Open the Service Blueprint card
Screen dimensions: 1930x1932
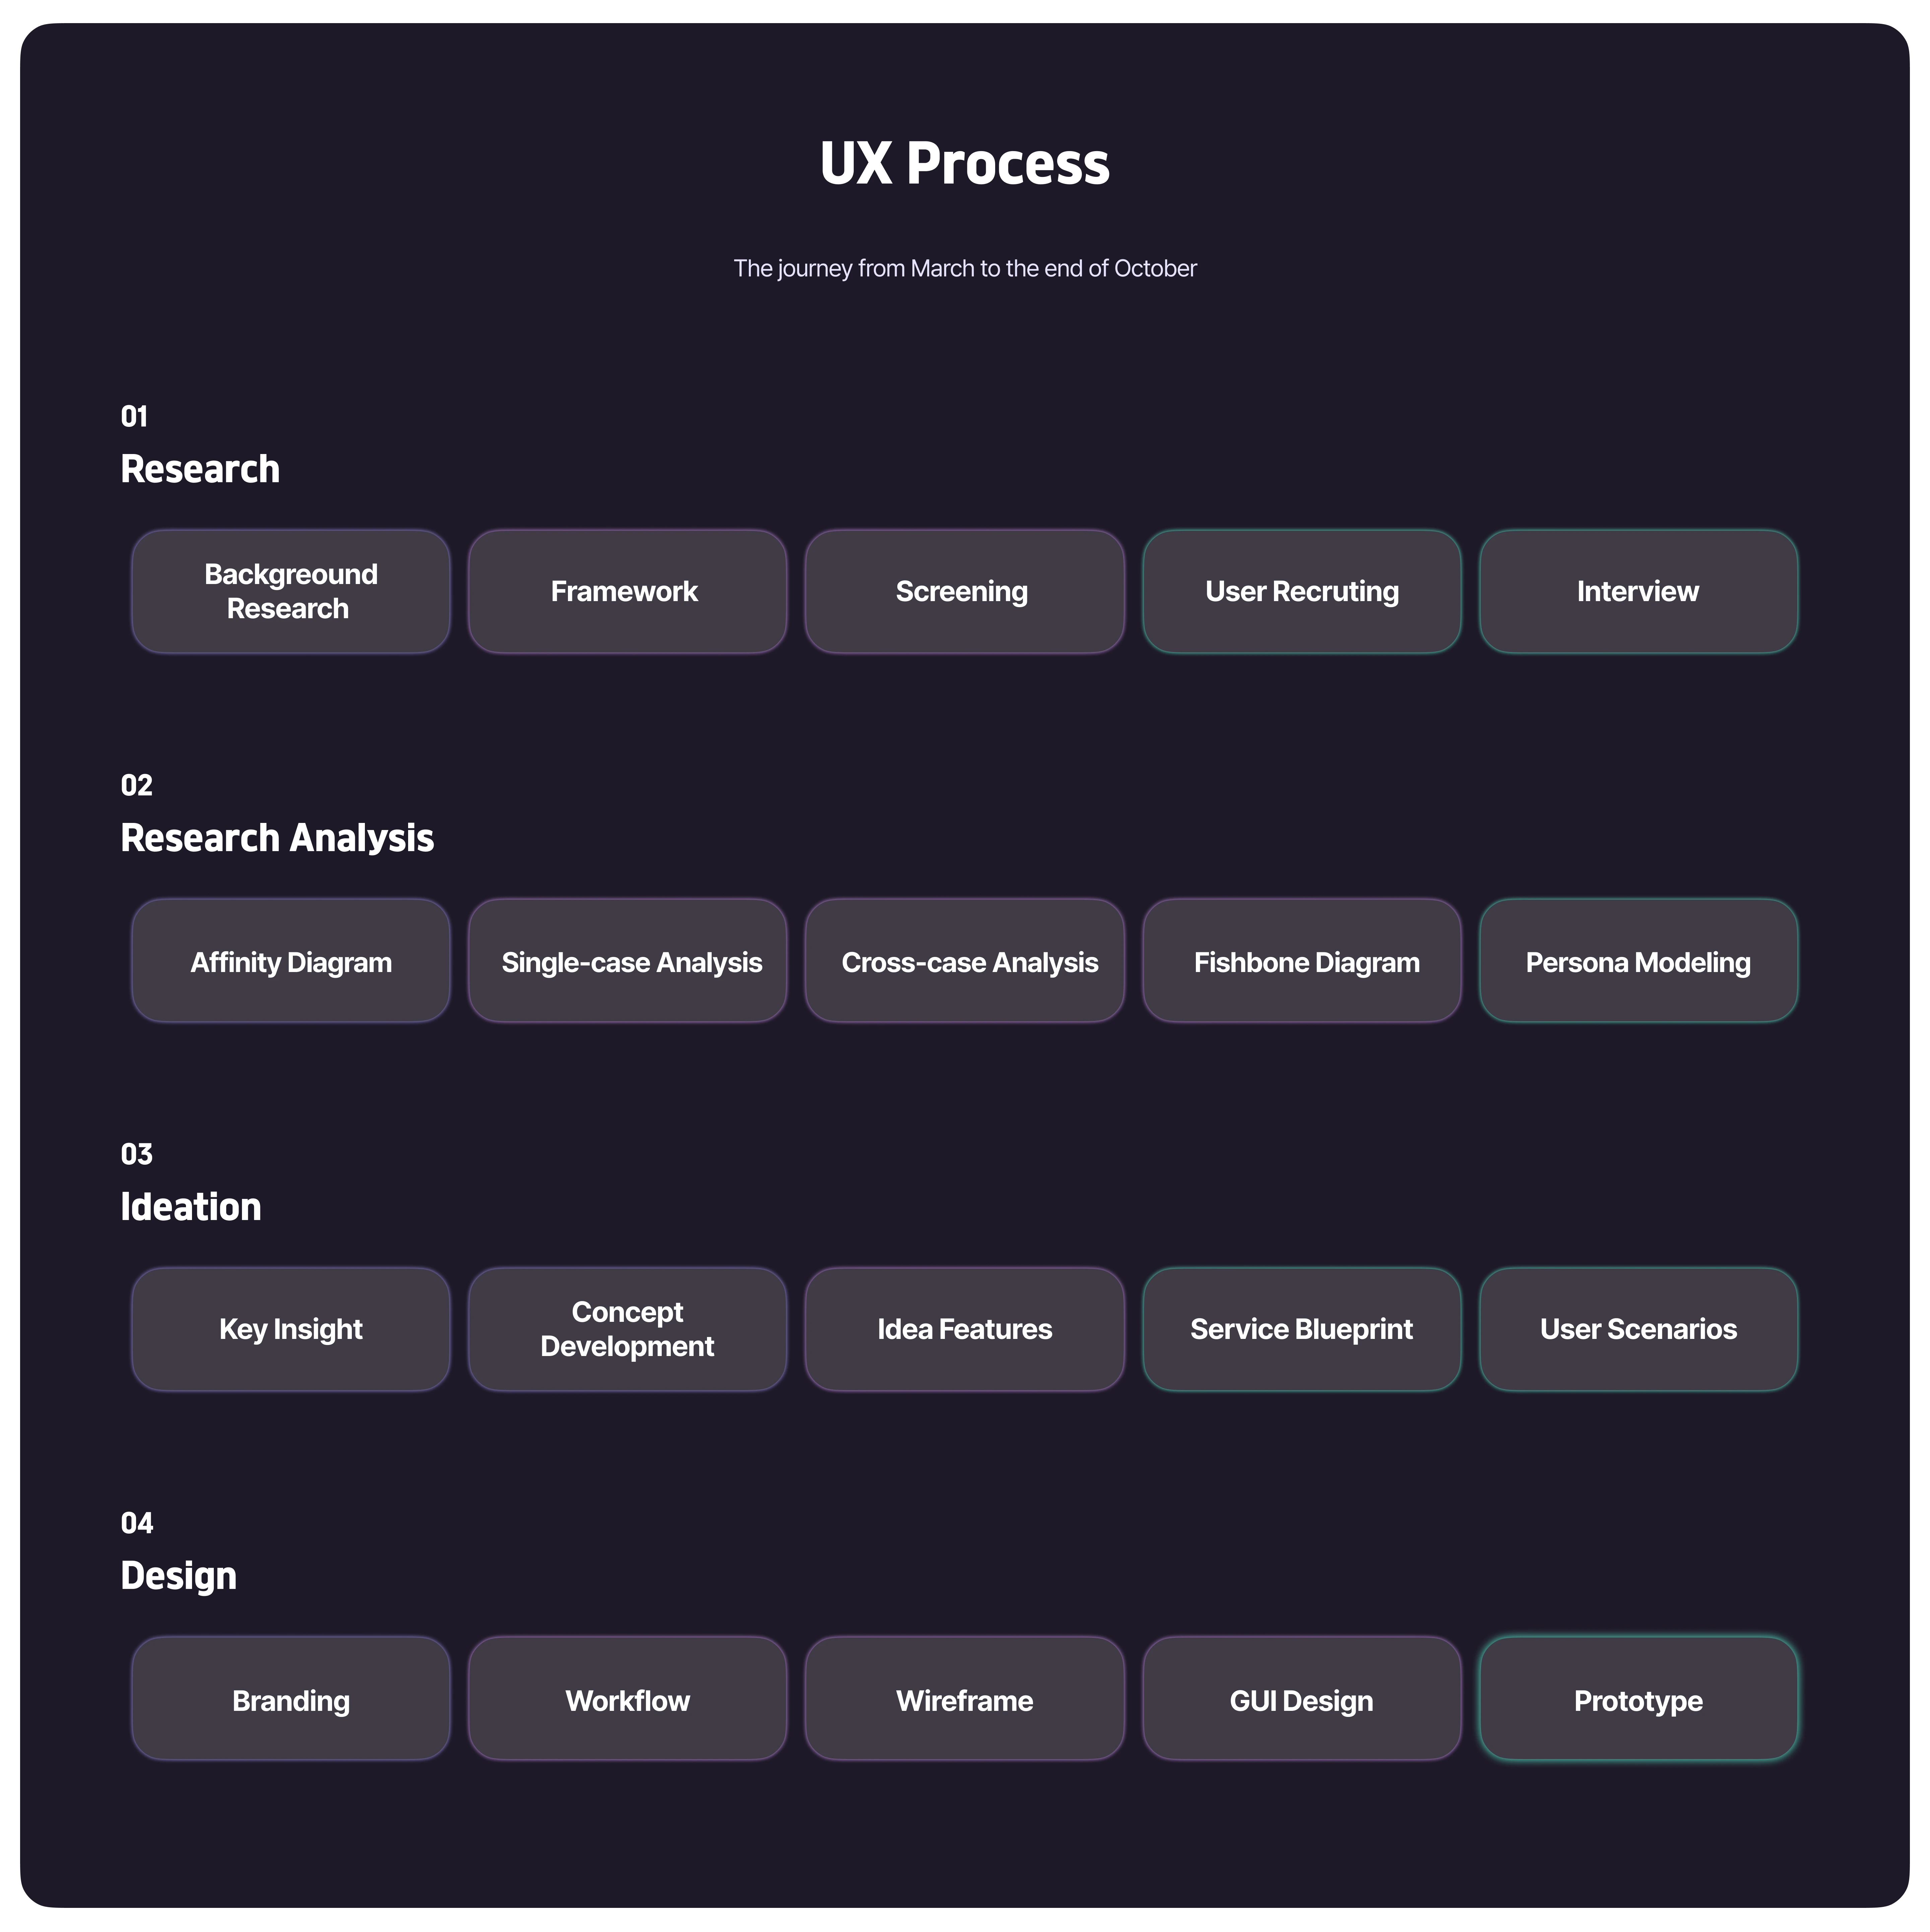[1301, 1329]
